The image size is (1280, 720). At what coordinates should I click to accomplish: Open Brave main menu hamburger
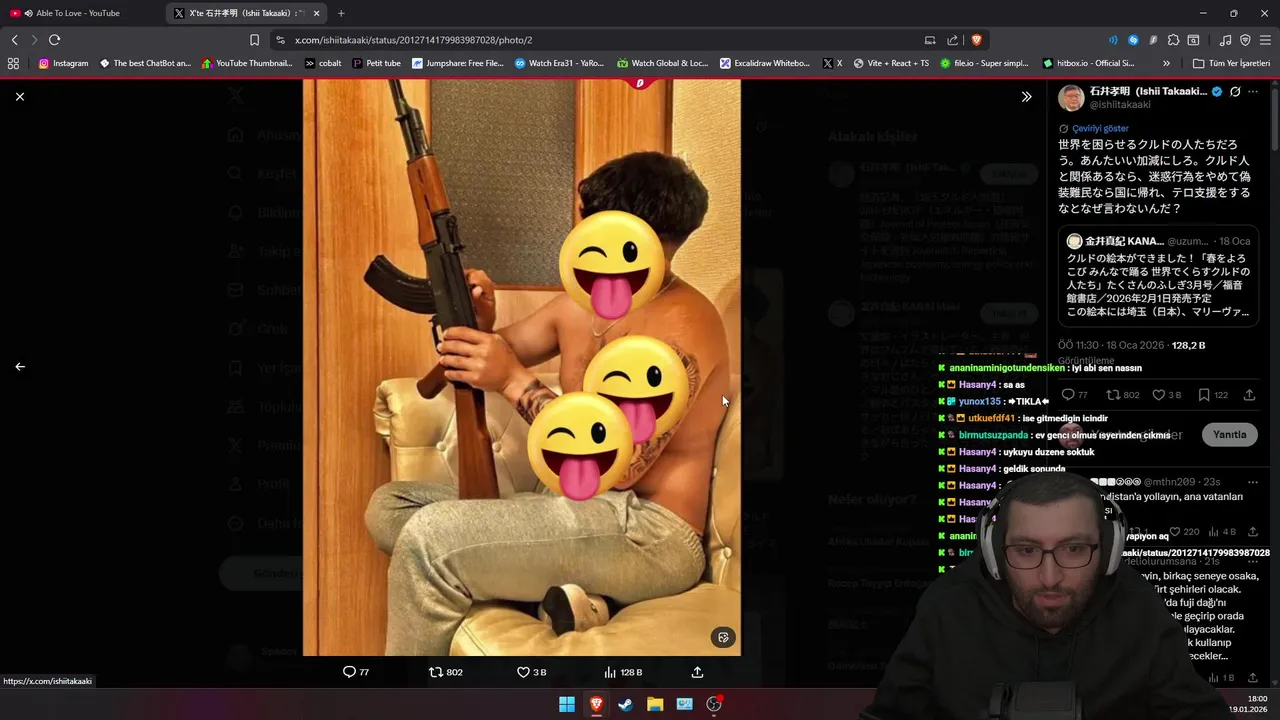pos(1265,40)
